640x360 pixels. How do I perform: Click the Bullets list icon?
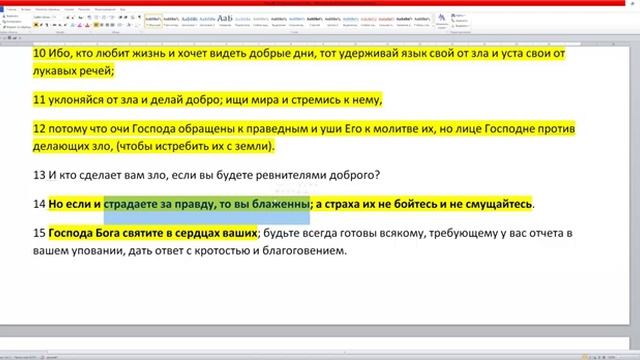click(x=96, y=17)
